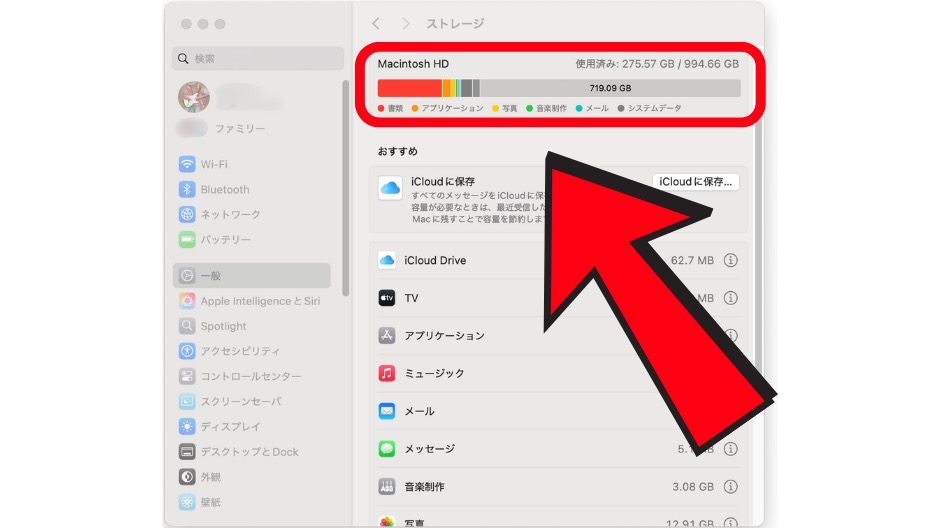Open the iCloud Drive storage row
Viewport: 940px width, 528px height.
558,260
